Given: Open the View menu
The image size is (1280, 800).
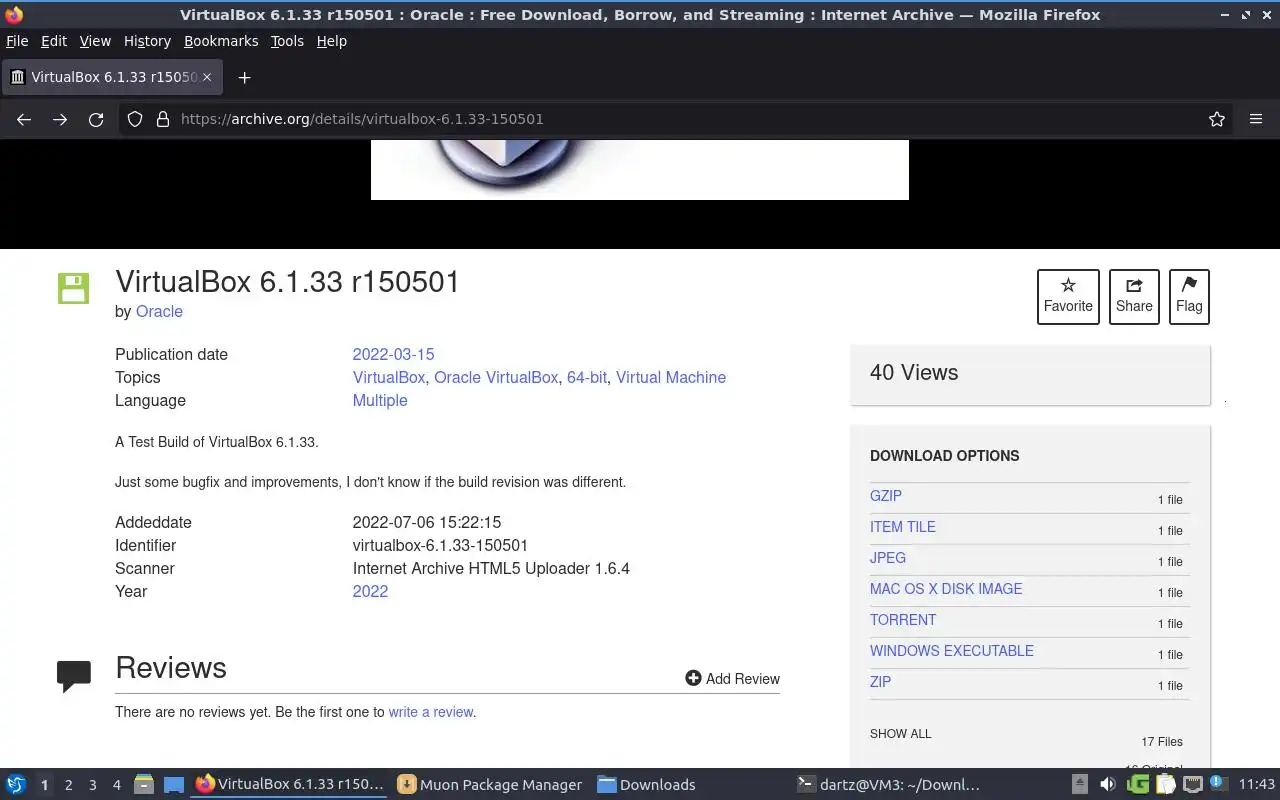Looking at the screenshot, I should [x=95, y=41].
